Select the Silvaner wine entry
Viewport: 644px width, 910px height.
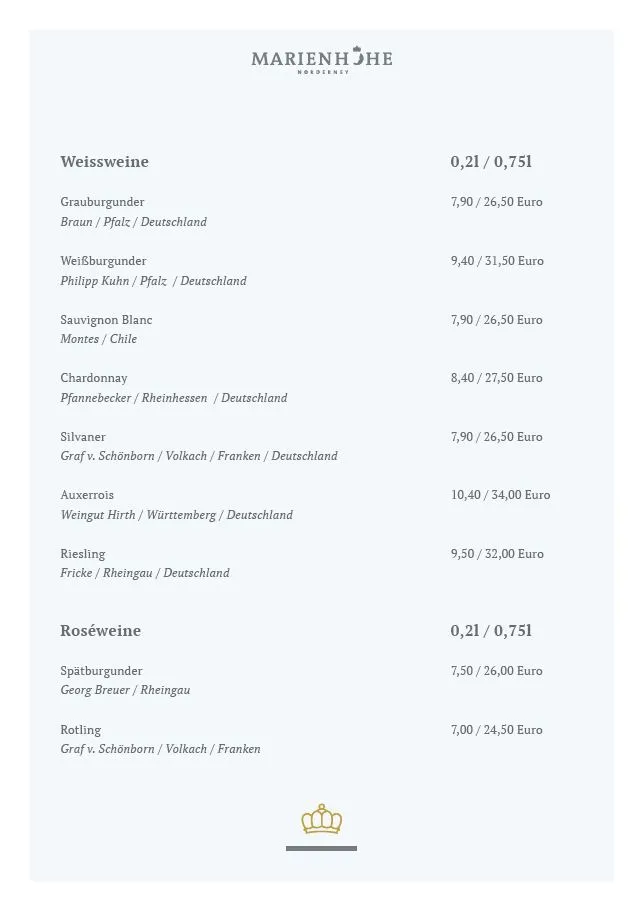(83, 437)
